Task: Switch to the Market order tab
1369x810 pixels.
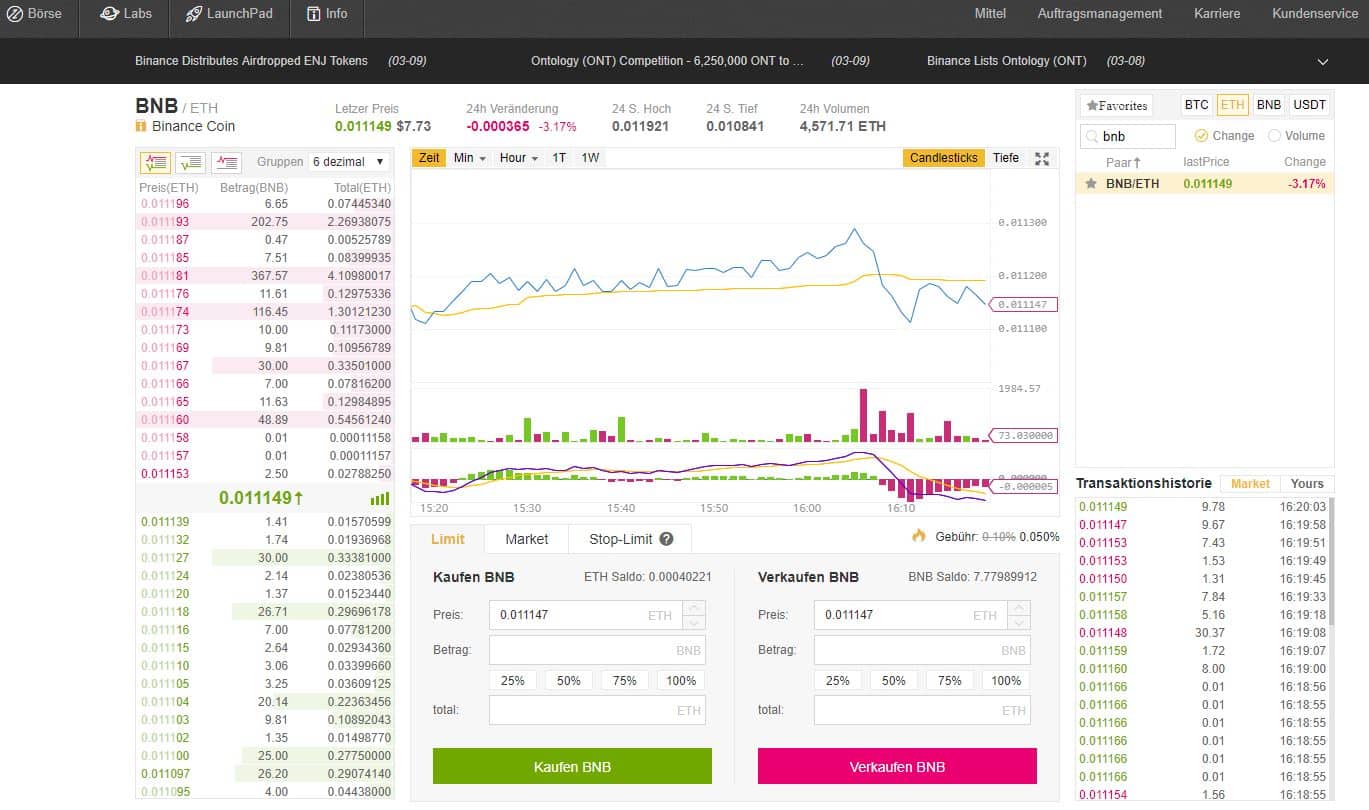Action: pyautogui.click(x=526, y=539)
